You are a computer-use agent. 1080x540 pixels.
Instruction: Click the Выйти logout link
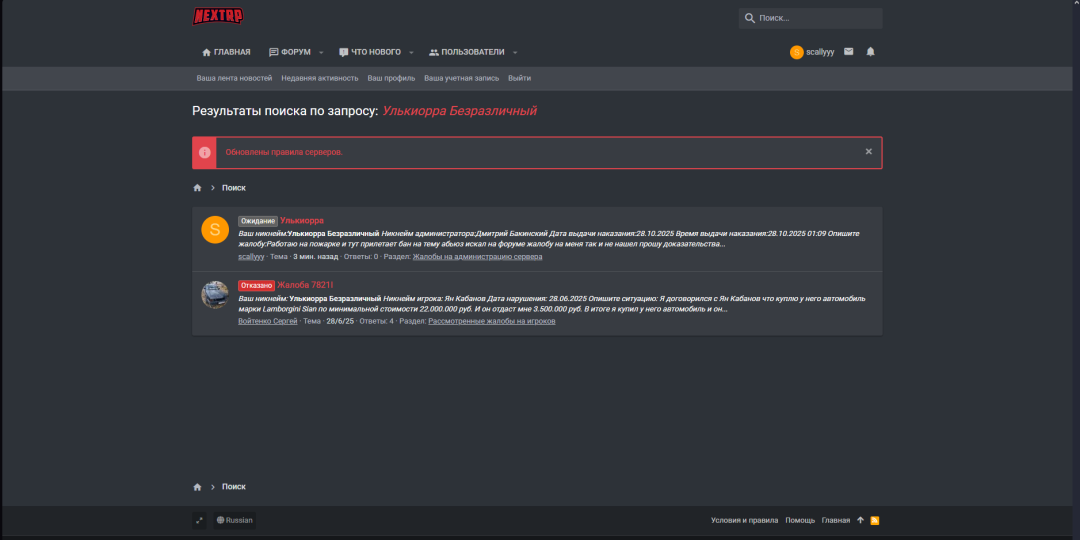(519, 78)
